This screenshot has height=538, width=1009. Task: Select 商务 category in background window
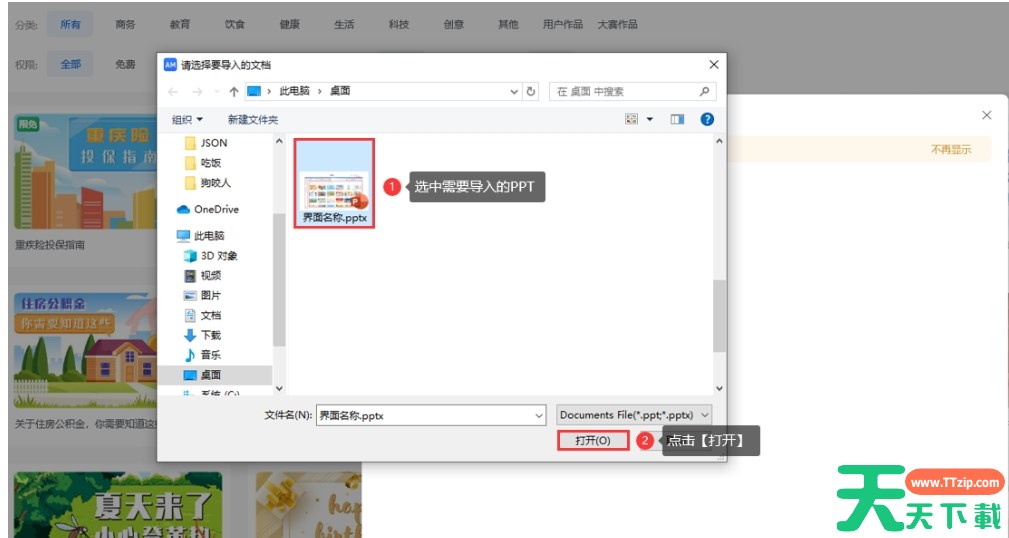[125, 24]
